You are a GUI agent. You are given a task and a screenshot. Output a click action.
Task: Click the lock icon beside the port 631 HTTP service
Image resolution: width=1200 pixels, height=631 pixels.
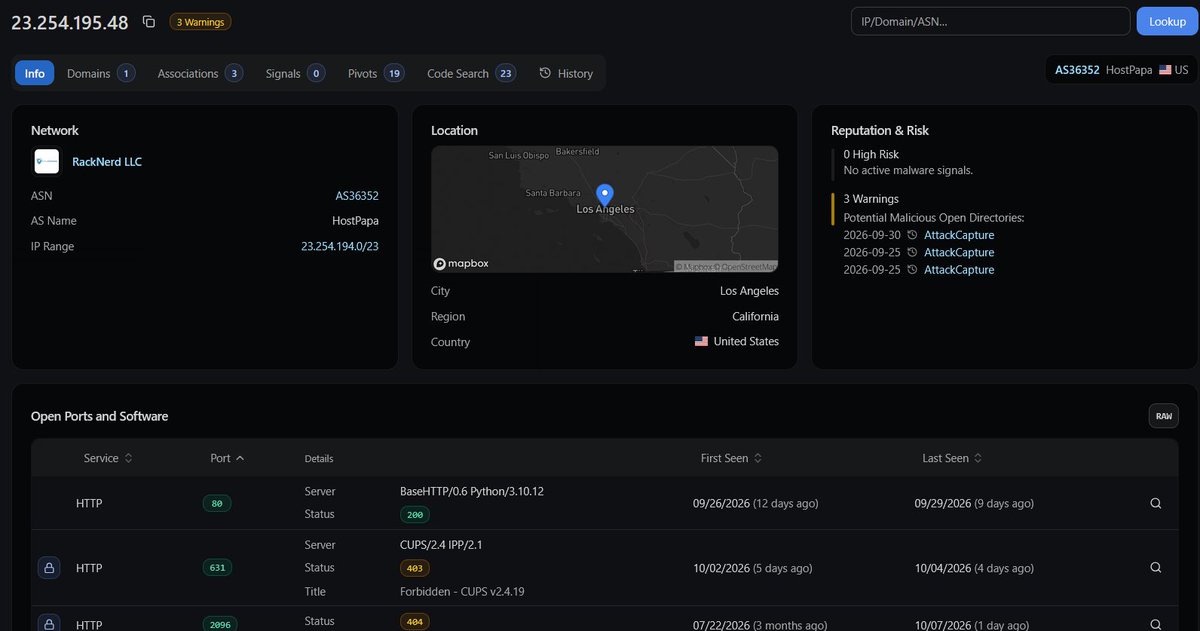click(x=48, y=567)
